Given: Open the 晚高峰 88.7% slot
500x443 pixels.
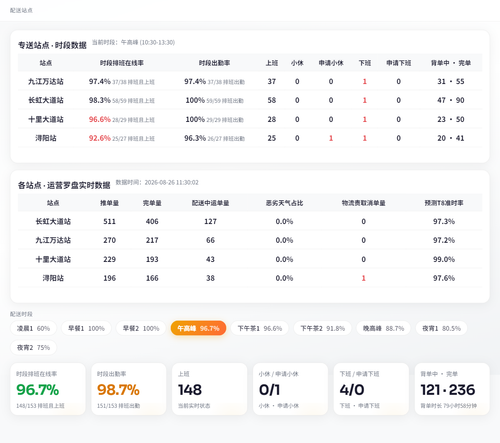Looking at the screenshot, I should pos(383,328).
